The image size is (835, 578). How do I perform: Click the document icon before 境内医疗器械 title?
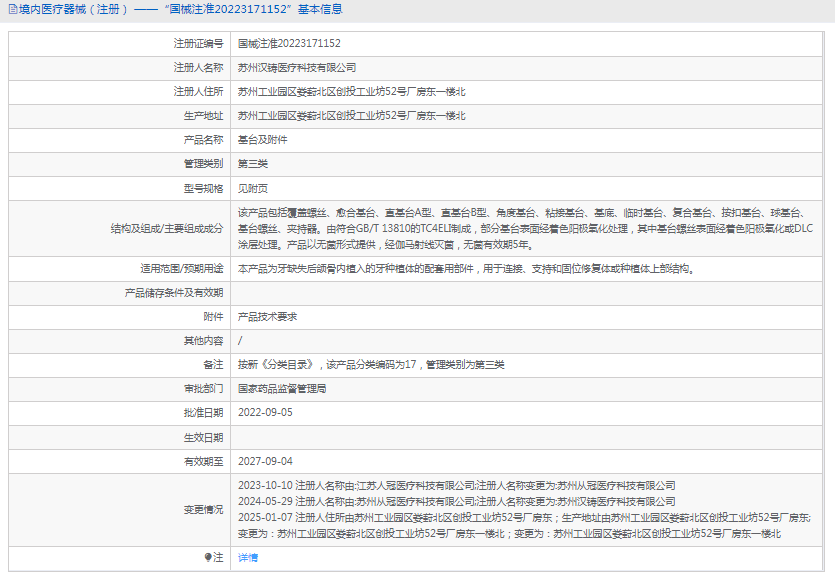13,10
